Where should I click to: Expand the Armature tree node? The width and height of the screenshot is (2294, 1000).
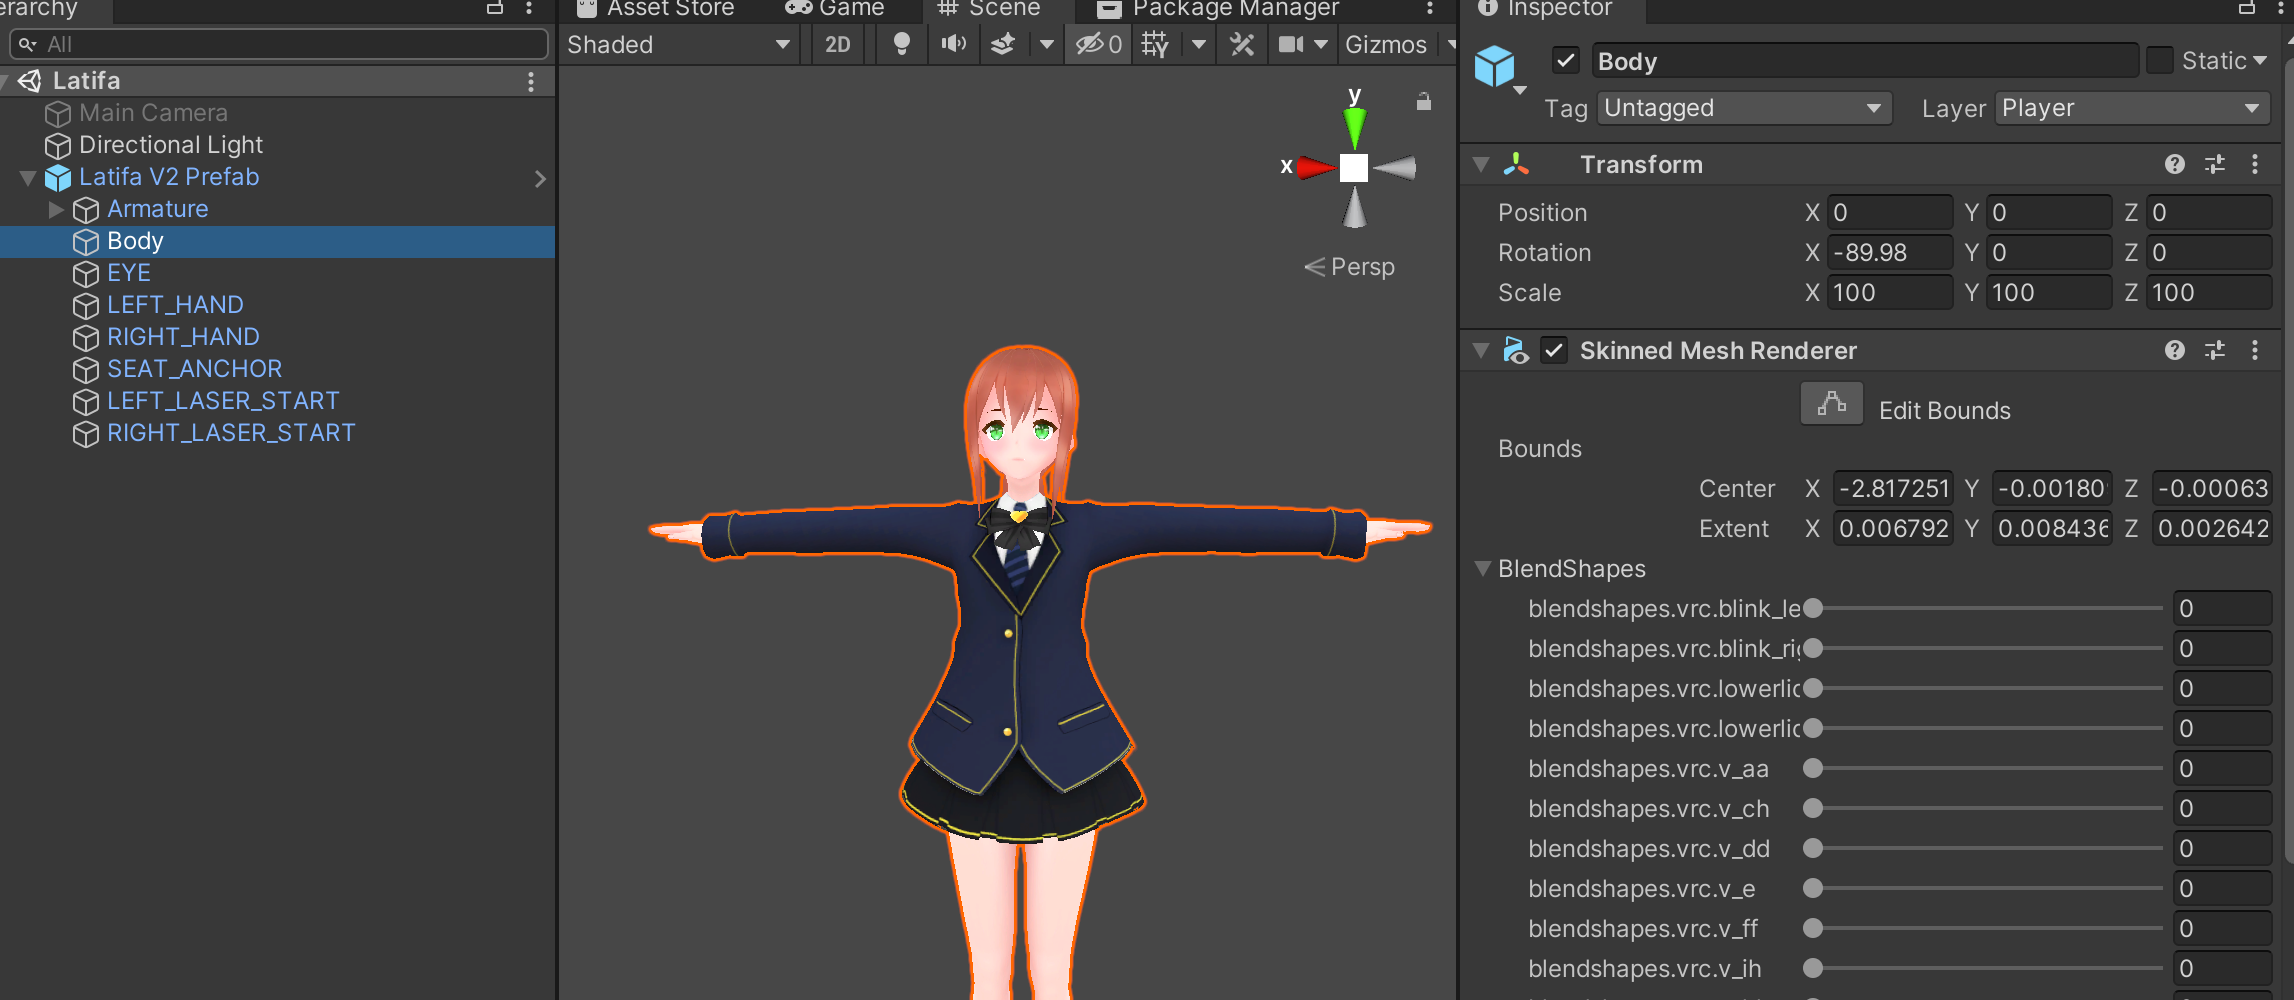pos(56,209)
